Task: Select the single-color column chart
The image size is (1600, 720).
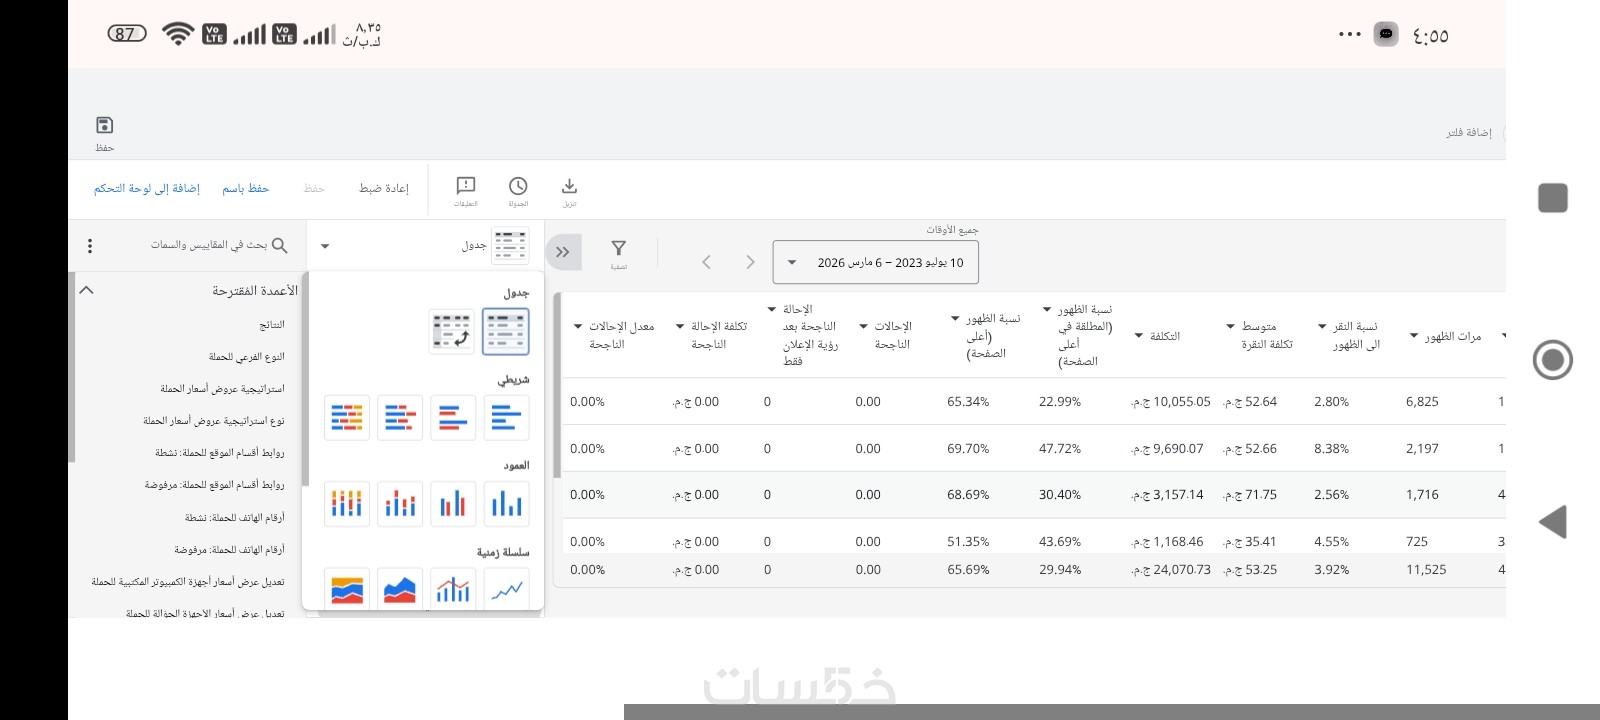Action: click(x=506, y=503)
